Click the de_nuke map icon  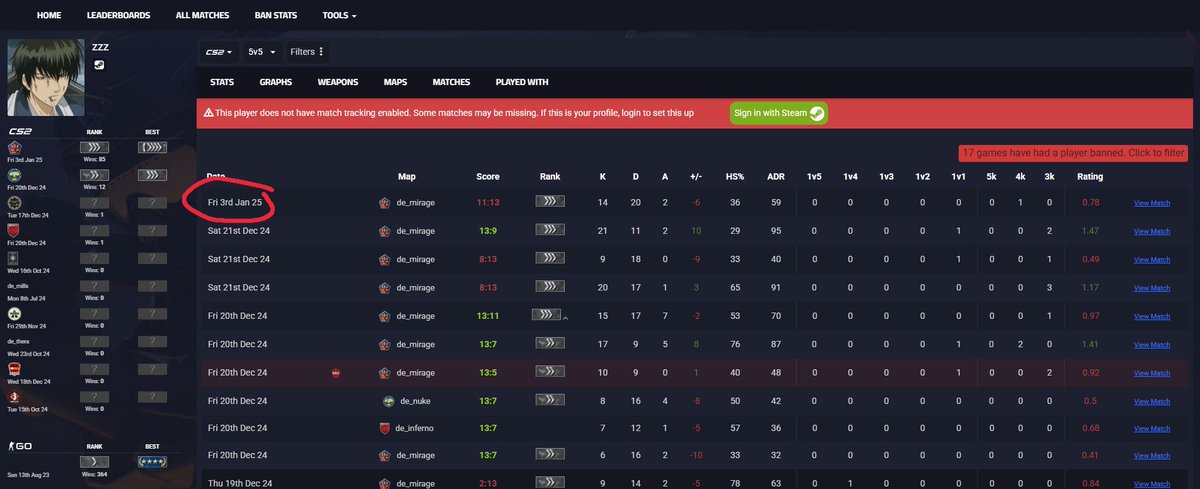coord(389,400)
